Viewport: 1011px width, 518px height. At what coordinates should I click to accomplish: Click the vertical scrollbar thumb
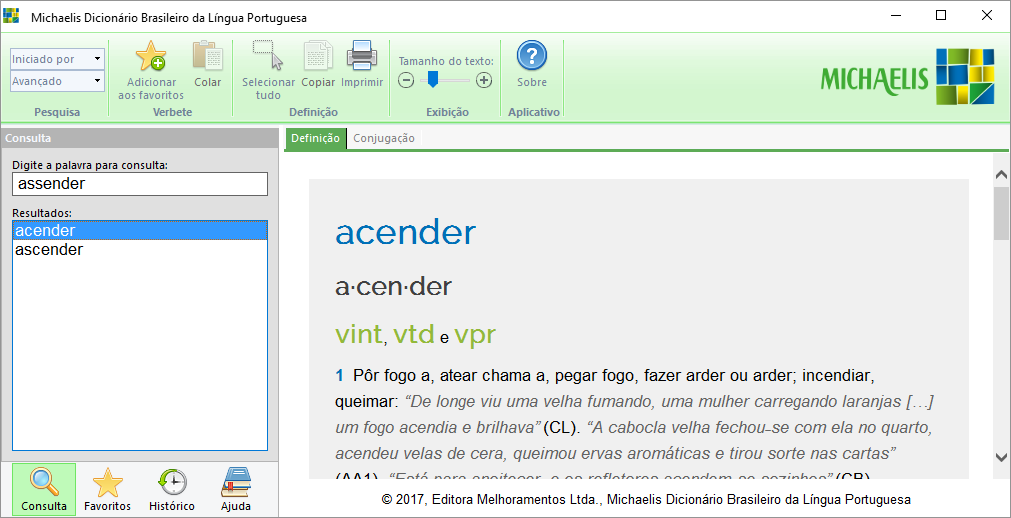(x=1001, y=212)
